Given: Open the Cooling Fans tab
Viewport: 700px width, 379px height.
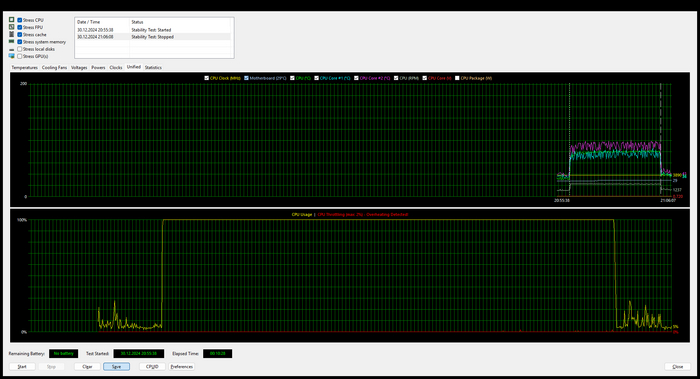Looking at the screenshot, I should [x=54, y=67].
